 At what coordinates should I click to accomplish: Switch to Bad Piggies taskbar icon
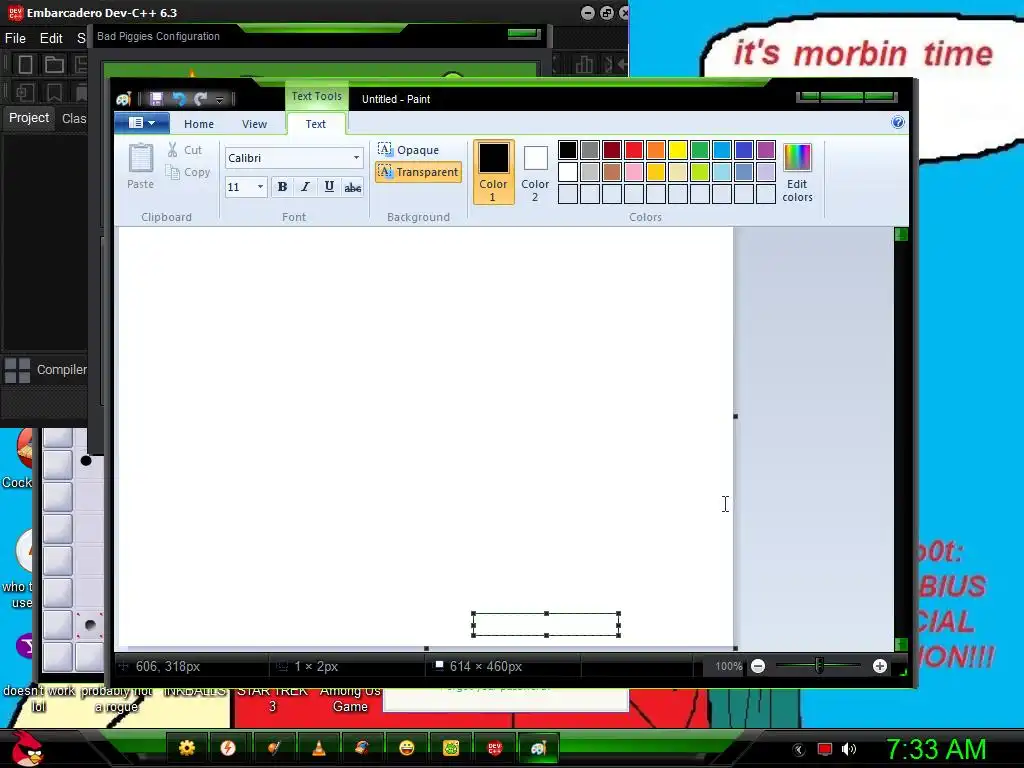point(451,748)
